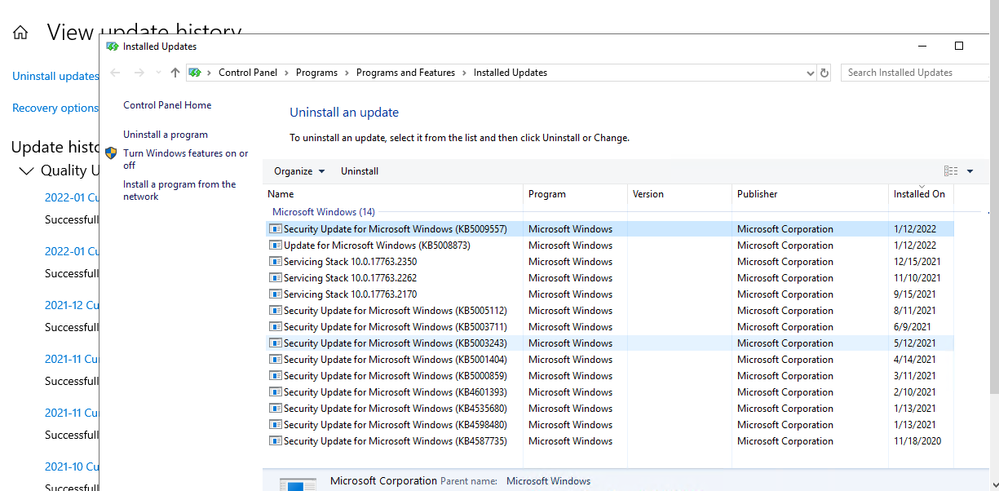Open the Organize dropdown menu
This screenshot has height=491, width=999.
click(299, 171)
